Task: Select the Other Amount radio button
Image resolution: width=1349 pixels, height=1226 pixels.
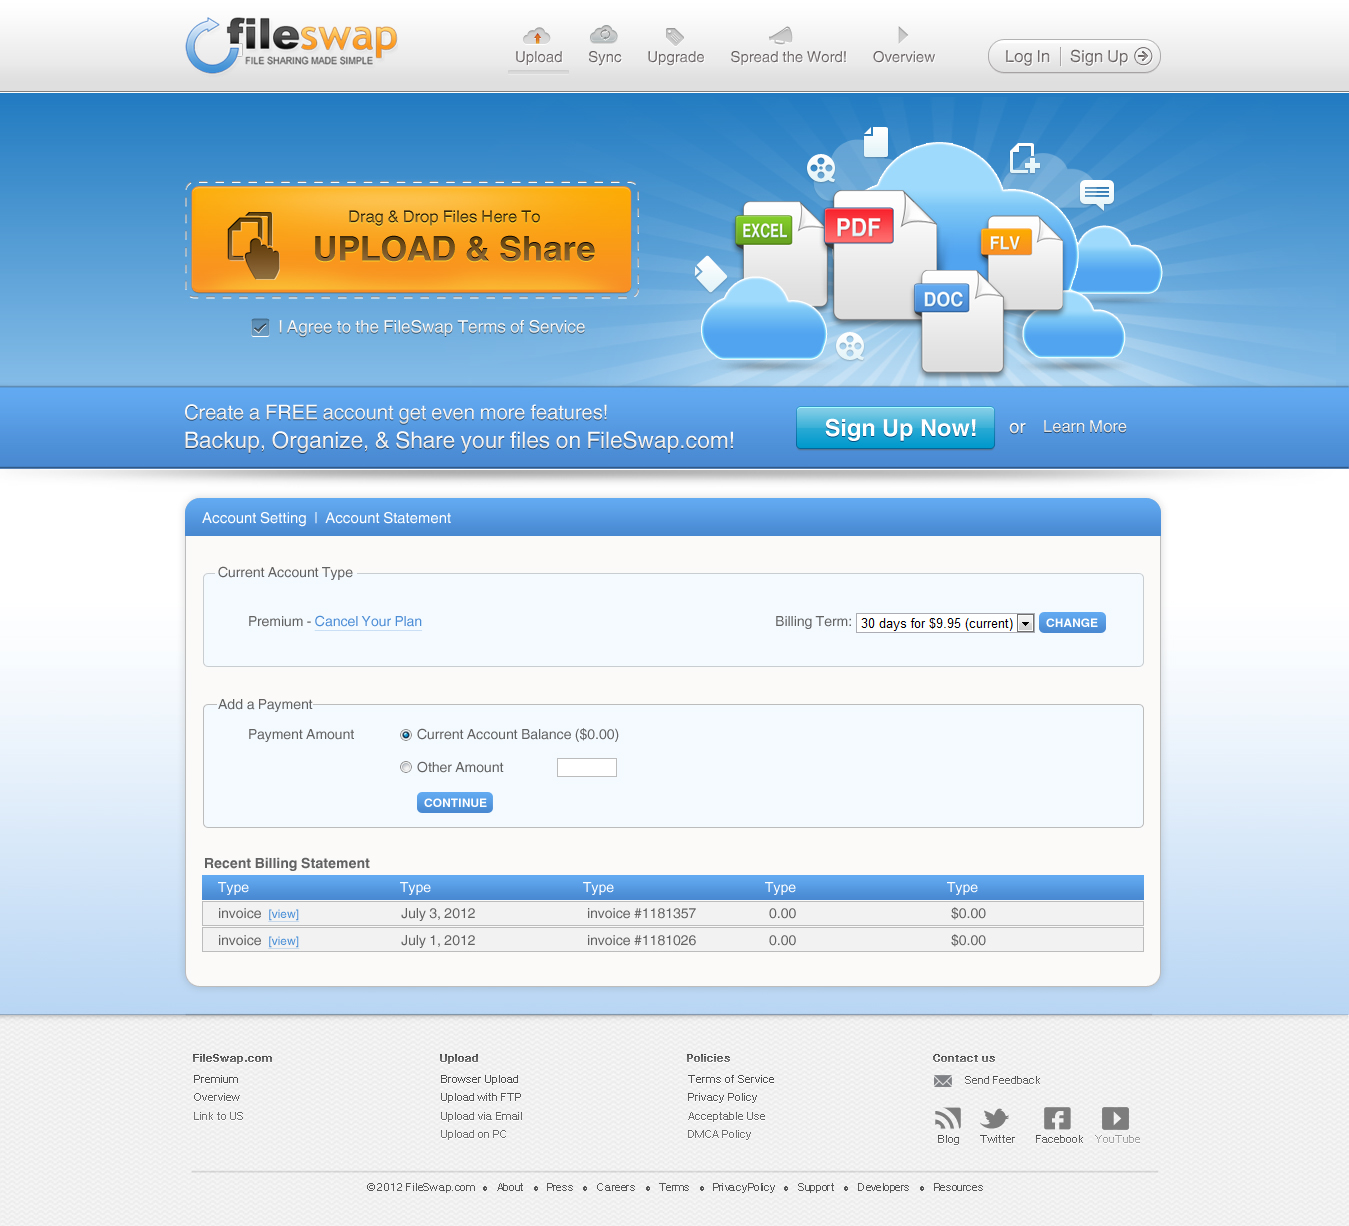Action: (x=406, y=768)
